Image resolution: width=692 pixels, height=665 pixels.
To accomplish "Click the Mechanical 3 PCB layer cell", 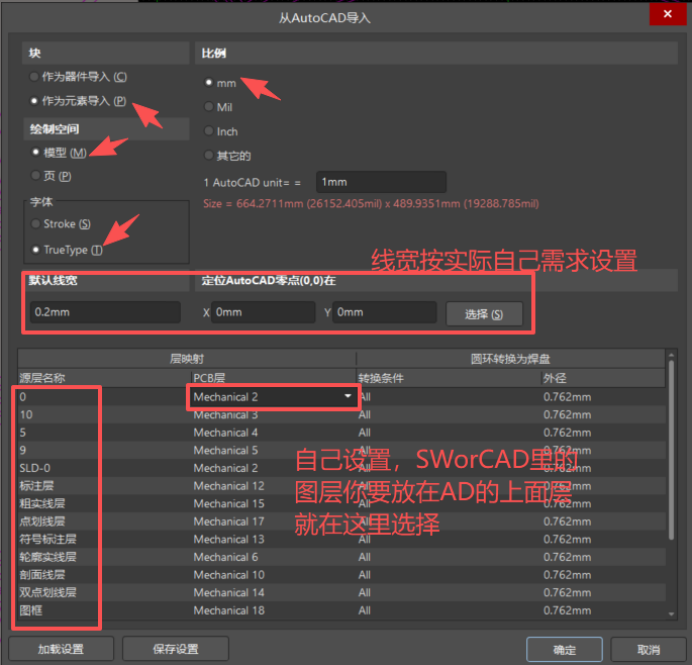I will (226, 415).
